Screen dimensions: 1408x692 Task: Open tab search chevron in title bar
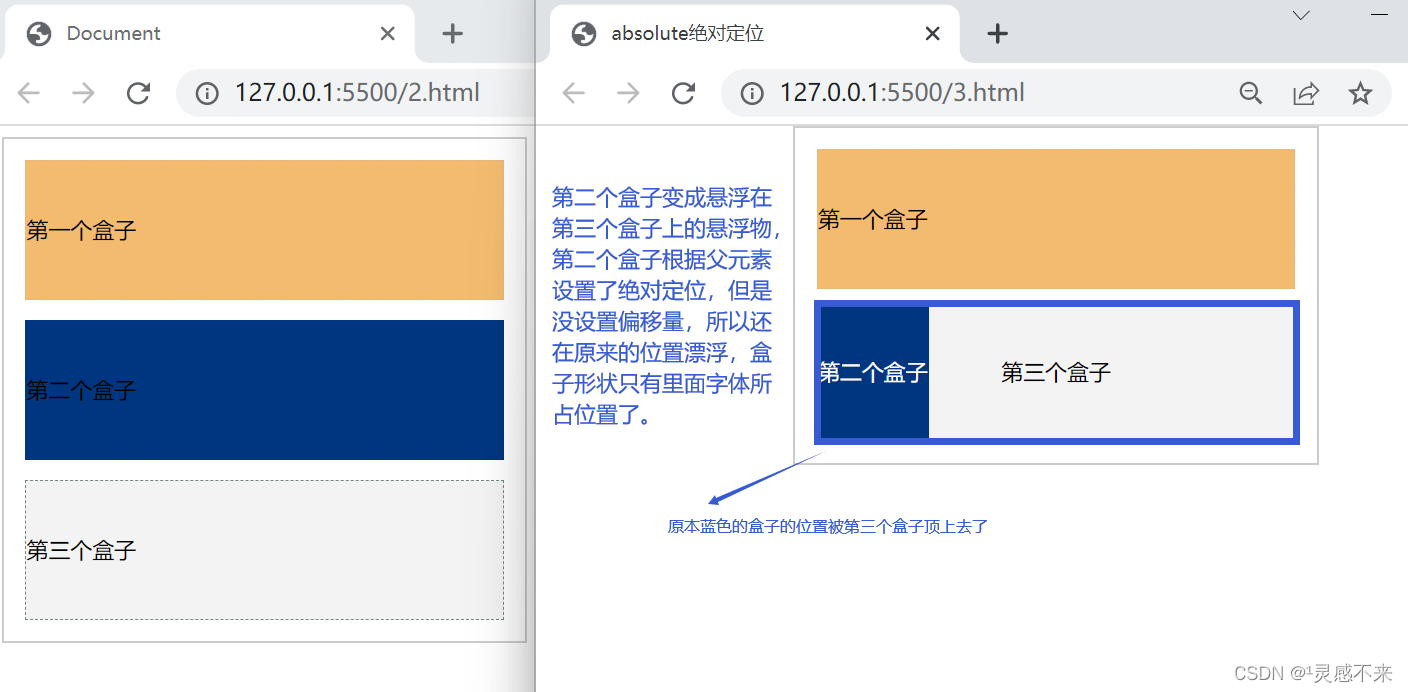1301,15
